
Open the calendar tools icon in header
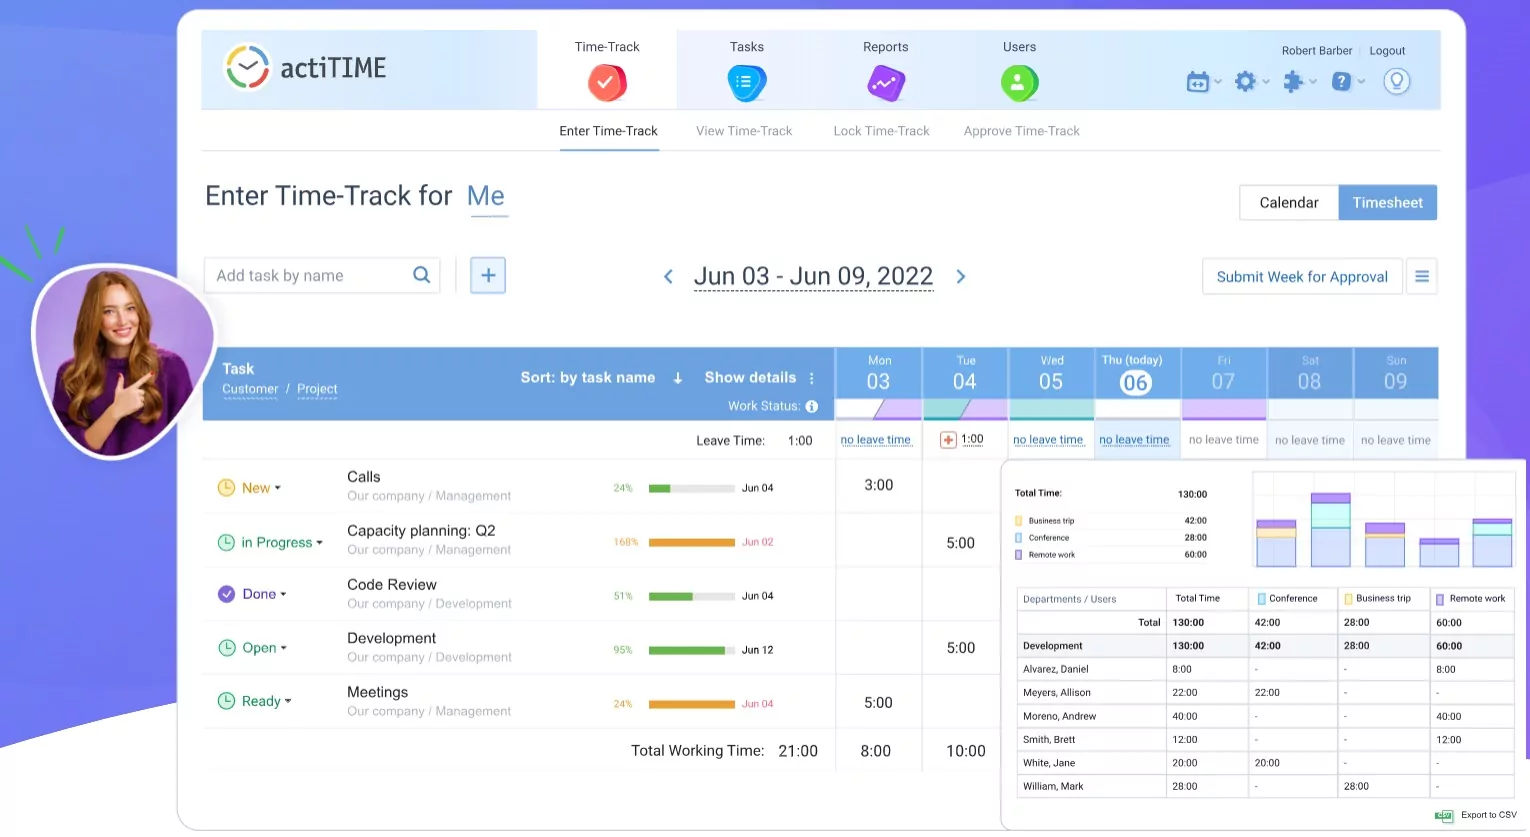pos(1197,82)
